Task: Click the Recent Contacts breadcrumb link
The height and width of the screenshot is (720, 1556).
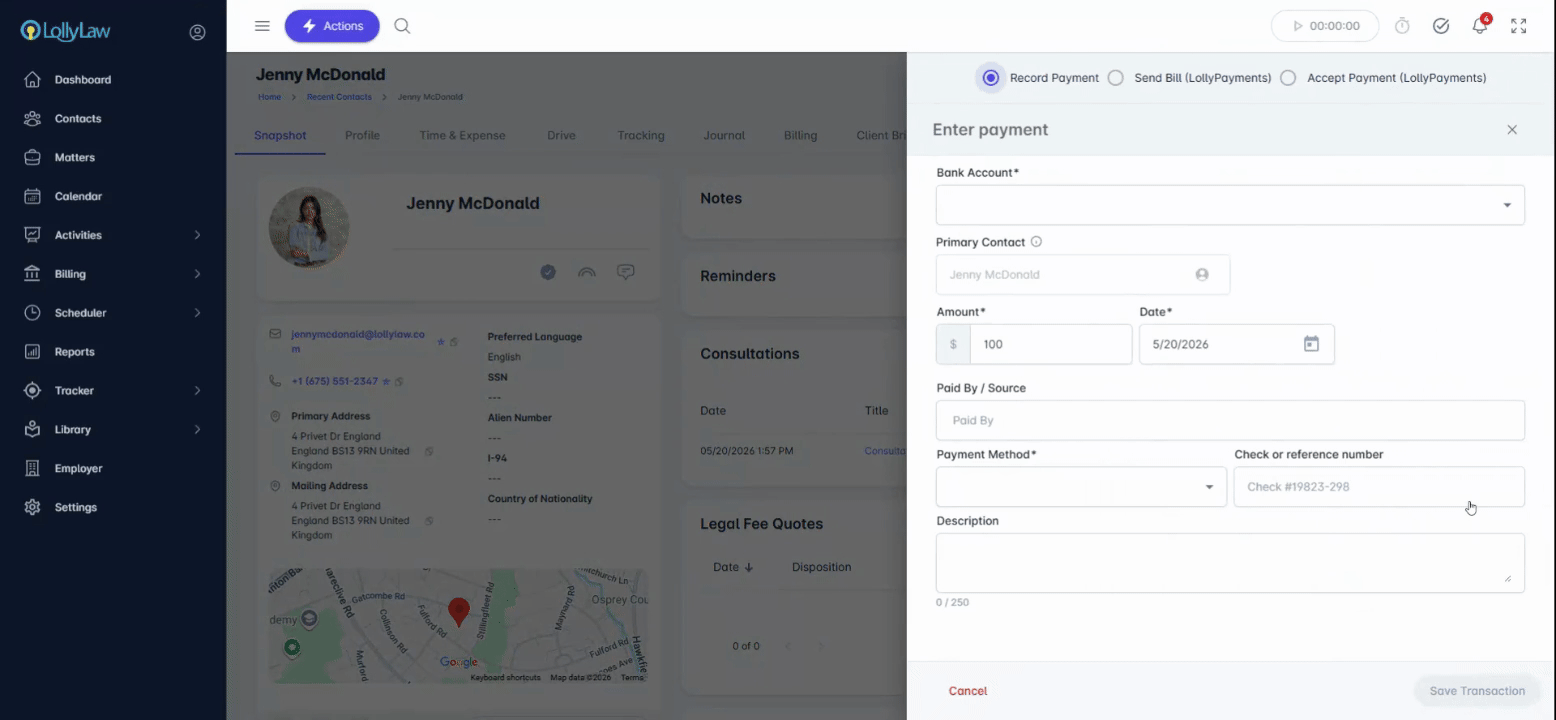Action: [x=339, y=97]
